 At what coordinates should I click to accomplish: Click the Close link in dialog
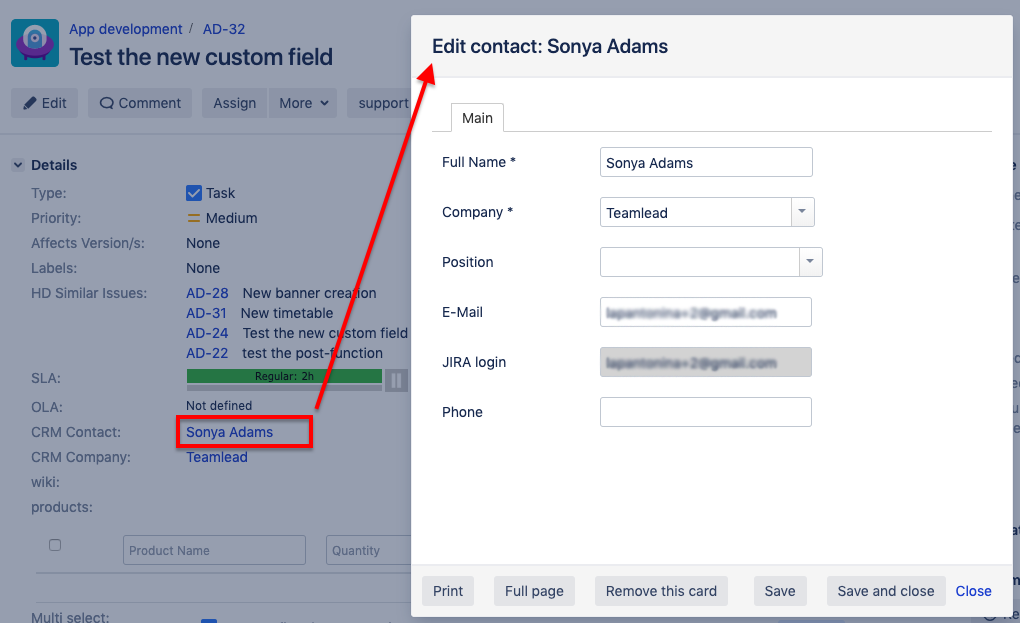pos(973,591)
